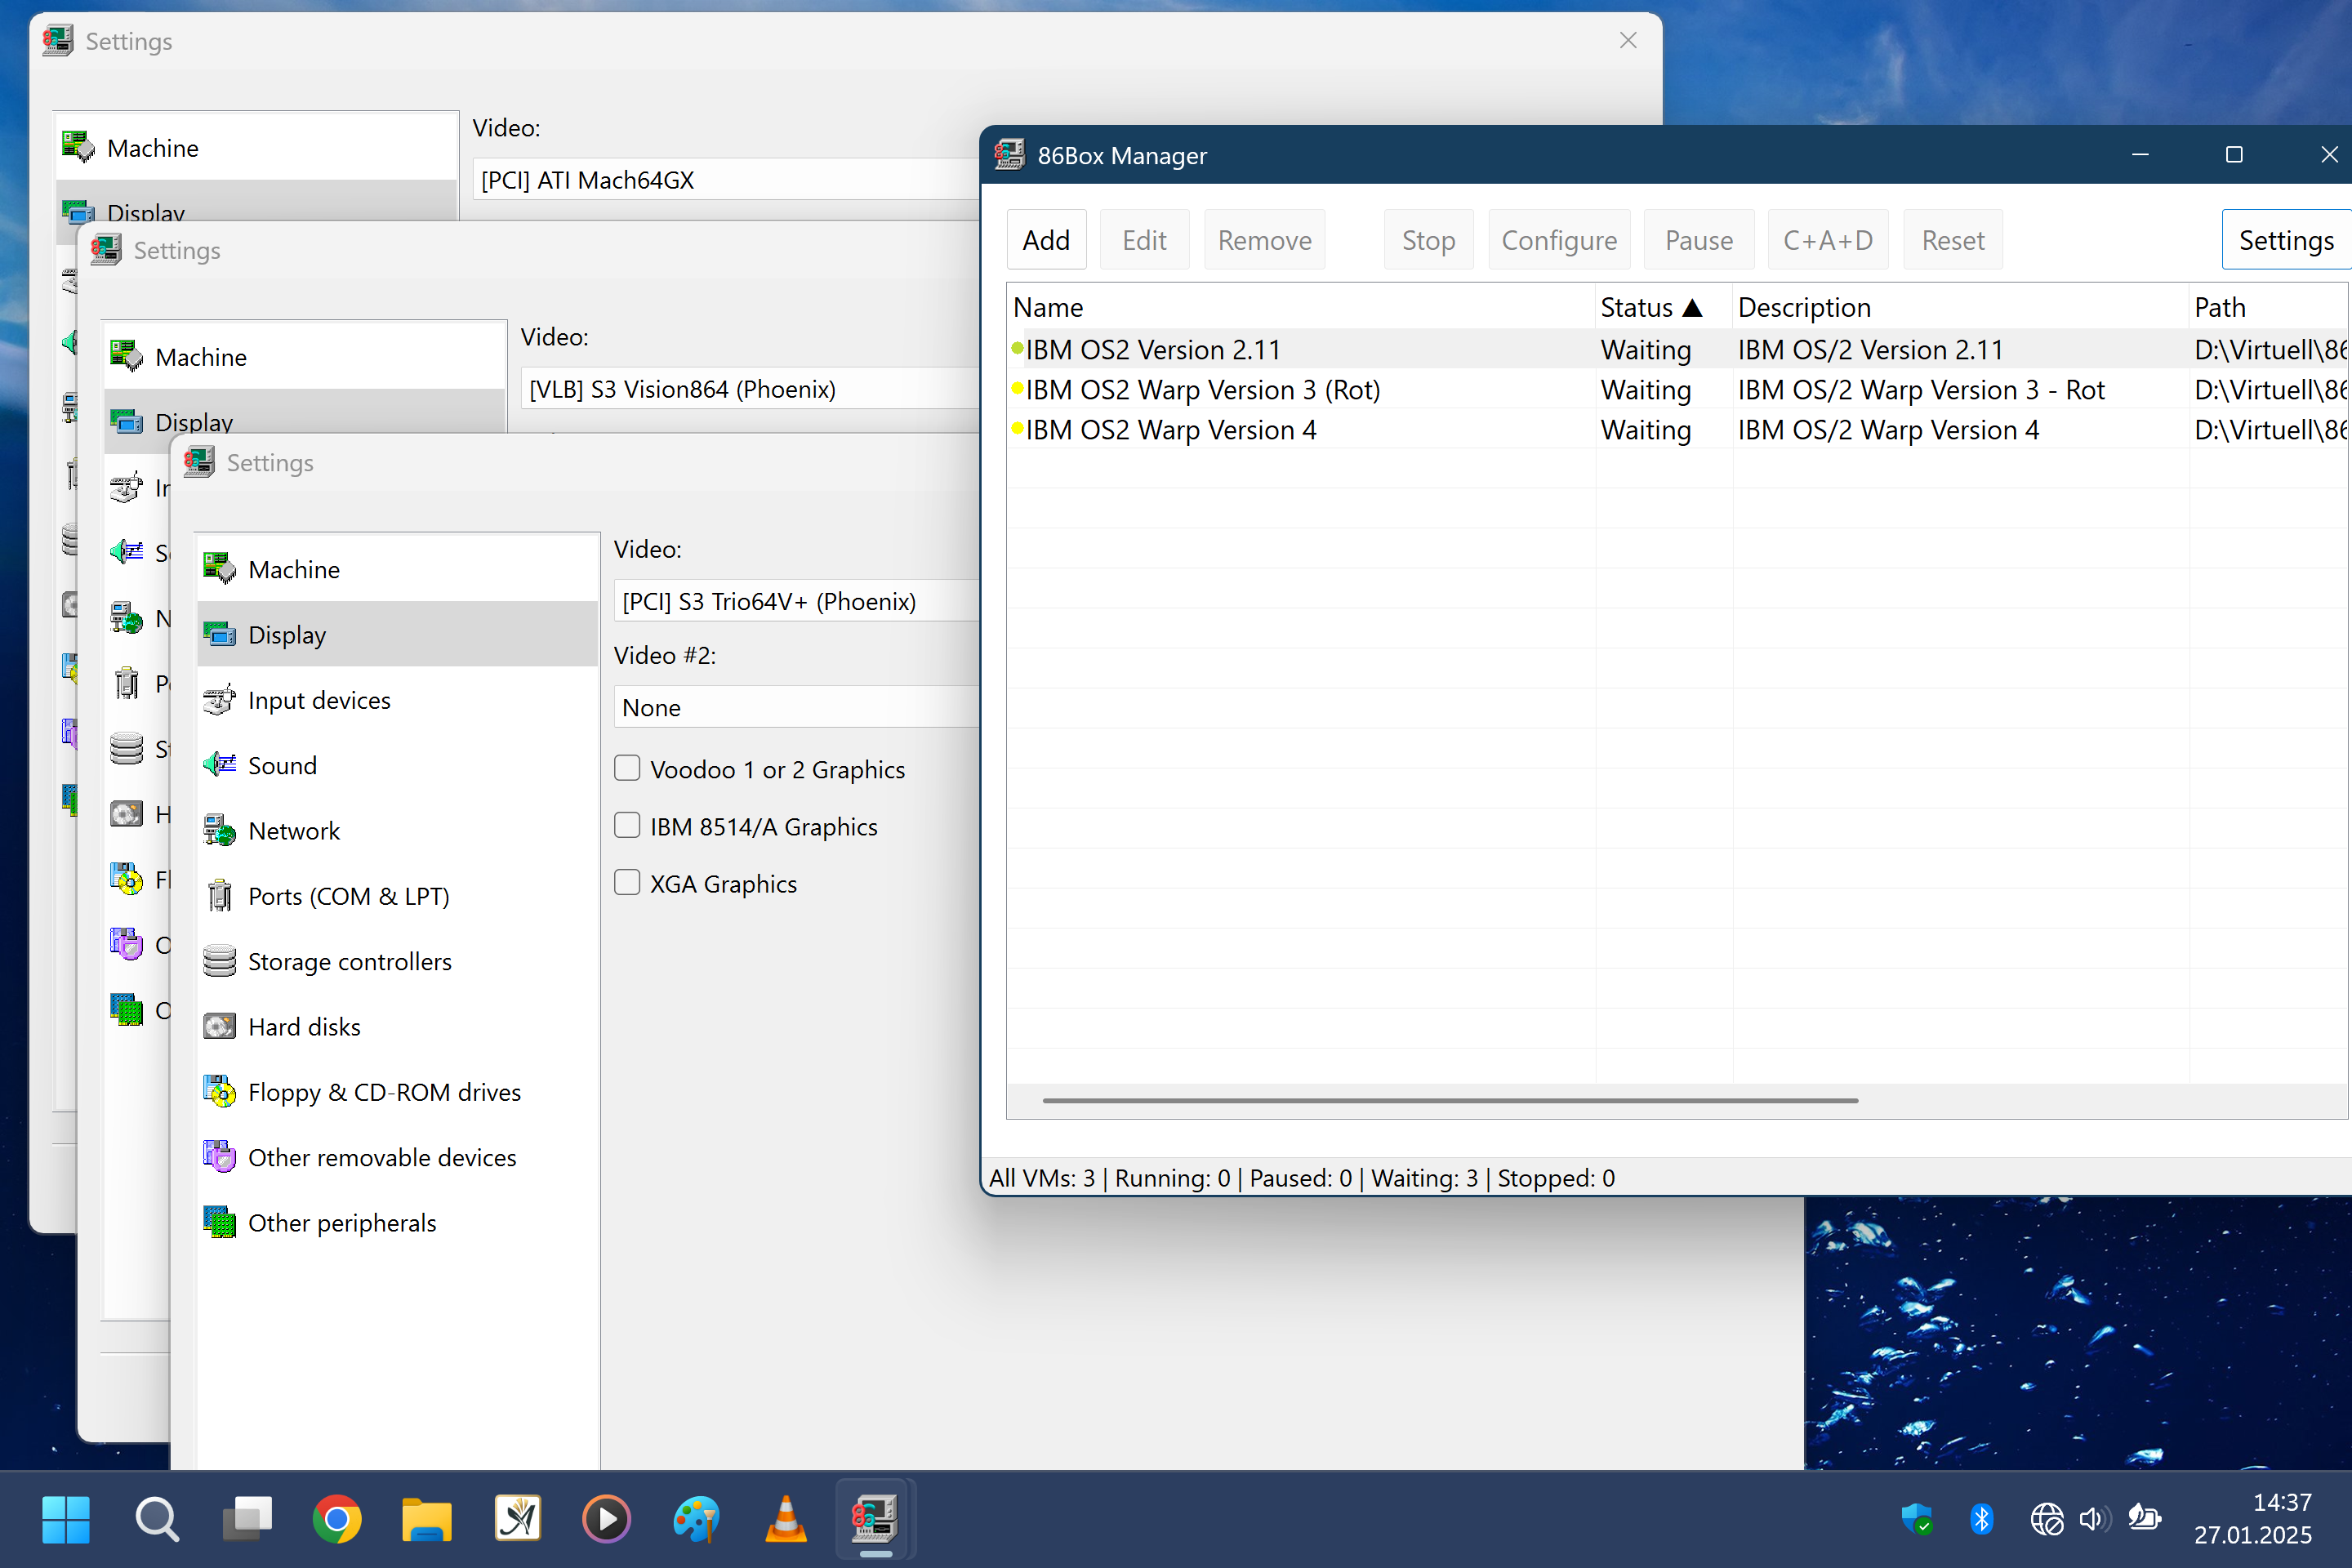Click the Other removable devices icon
Image resolution: width=2352 pixels, height=1568 pixels.
219,1157
